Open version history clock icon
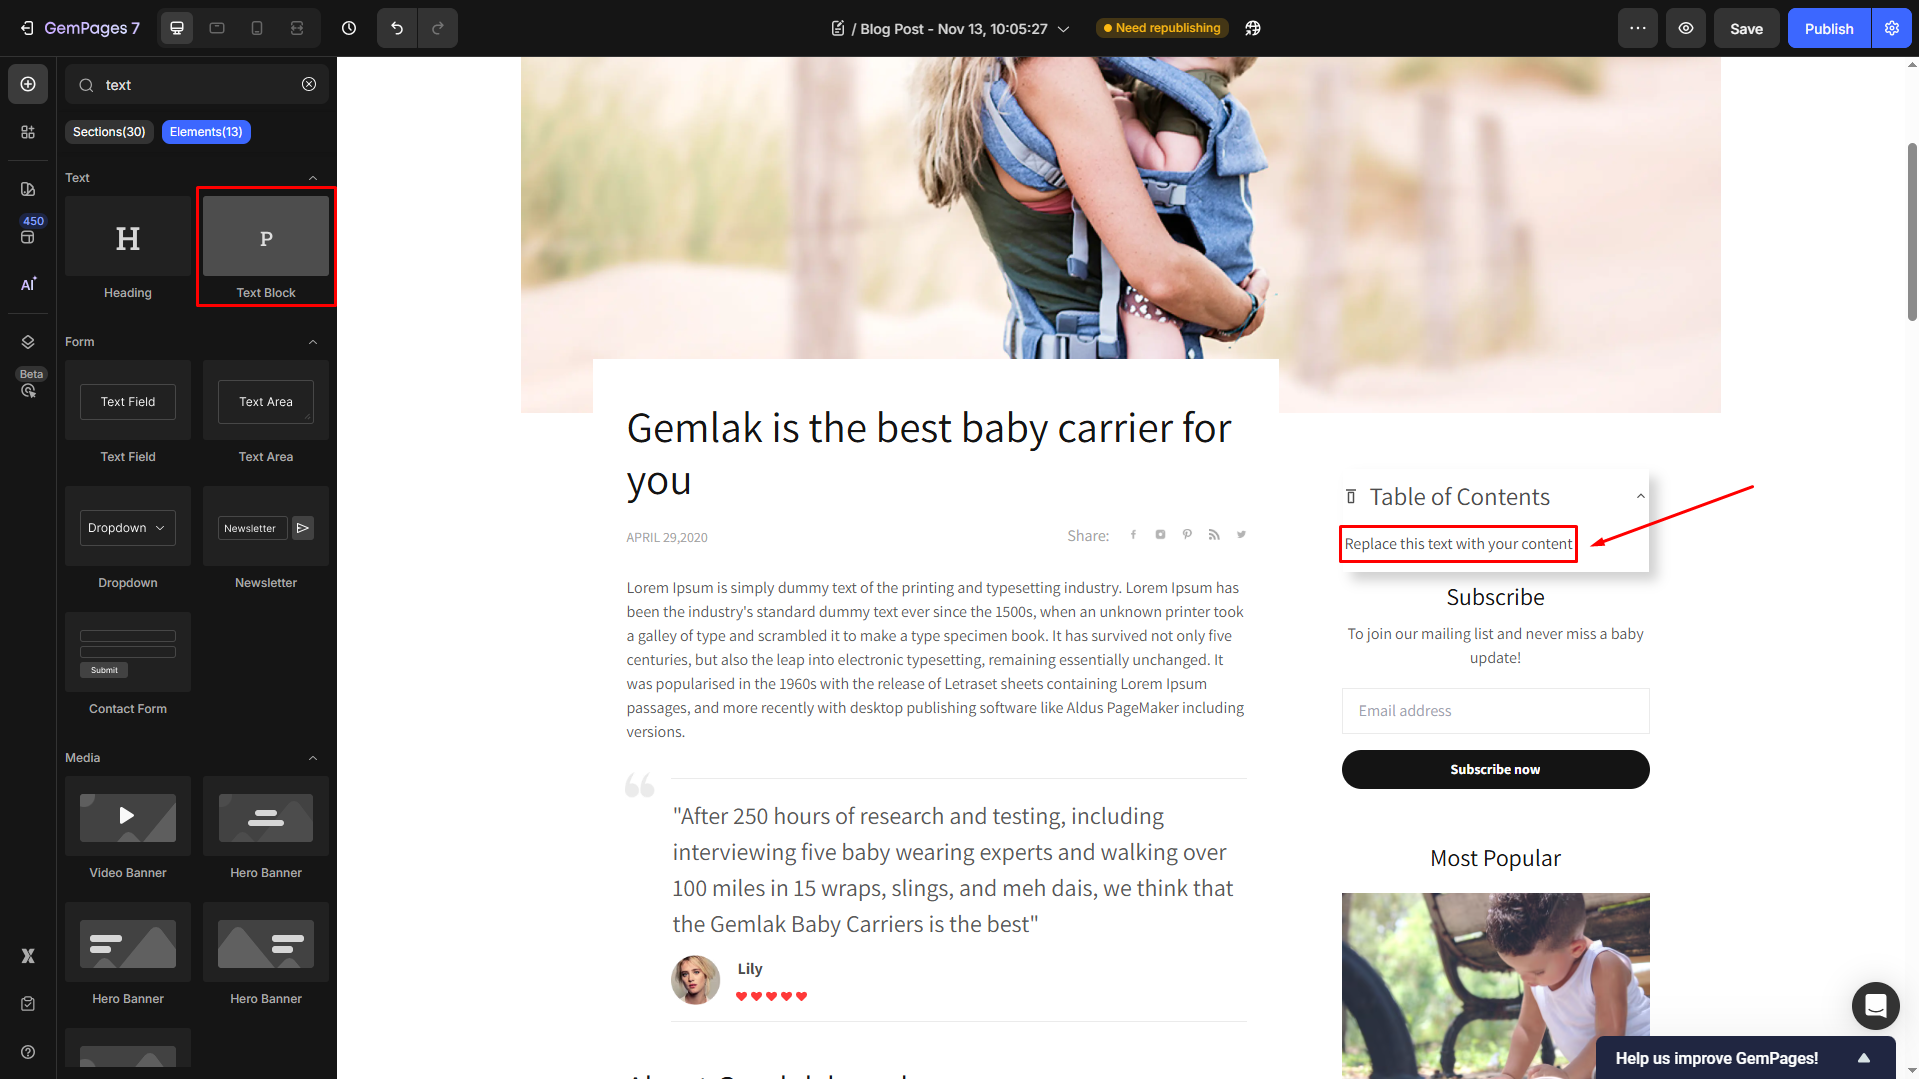 pos(349,28)
